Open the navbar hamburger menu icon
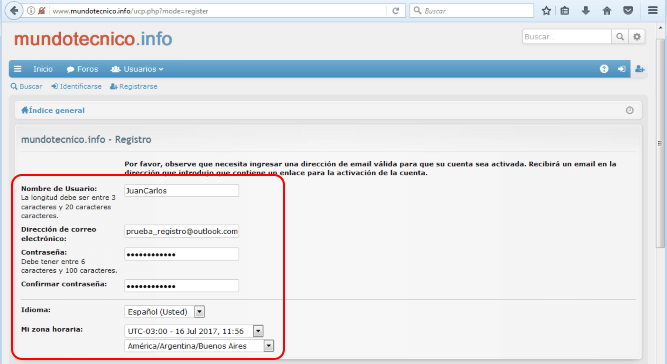 [17, 69]
